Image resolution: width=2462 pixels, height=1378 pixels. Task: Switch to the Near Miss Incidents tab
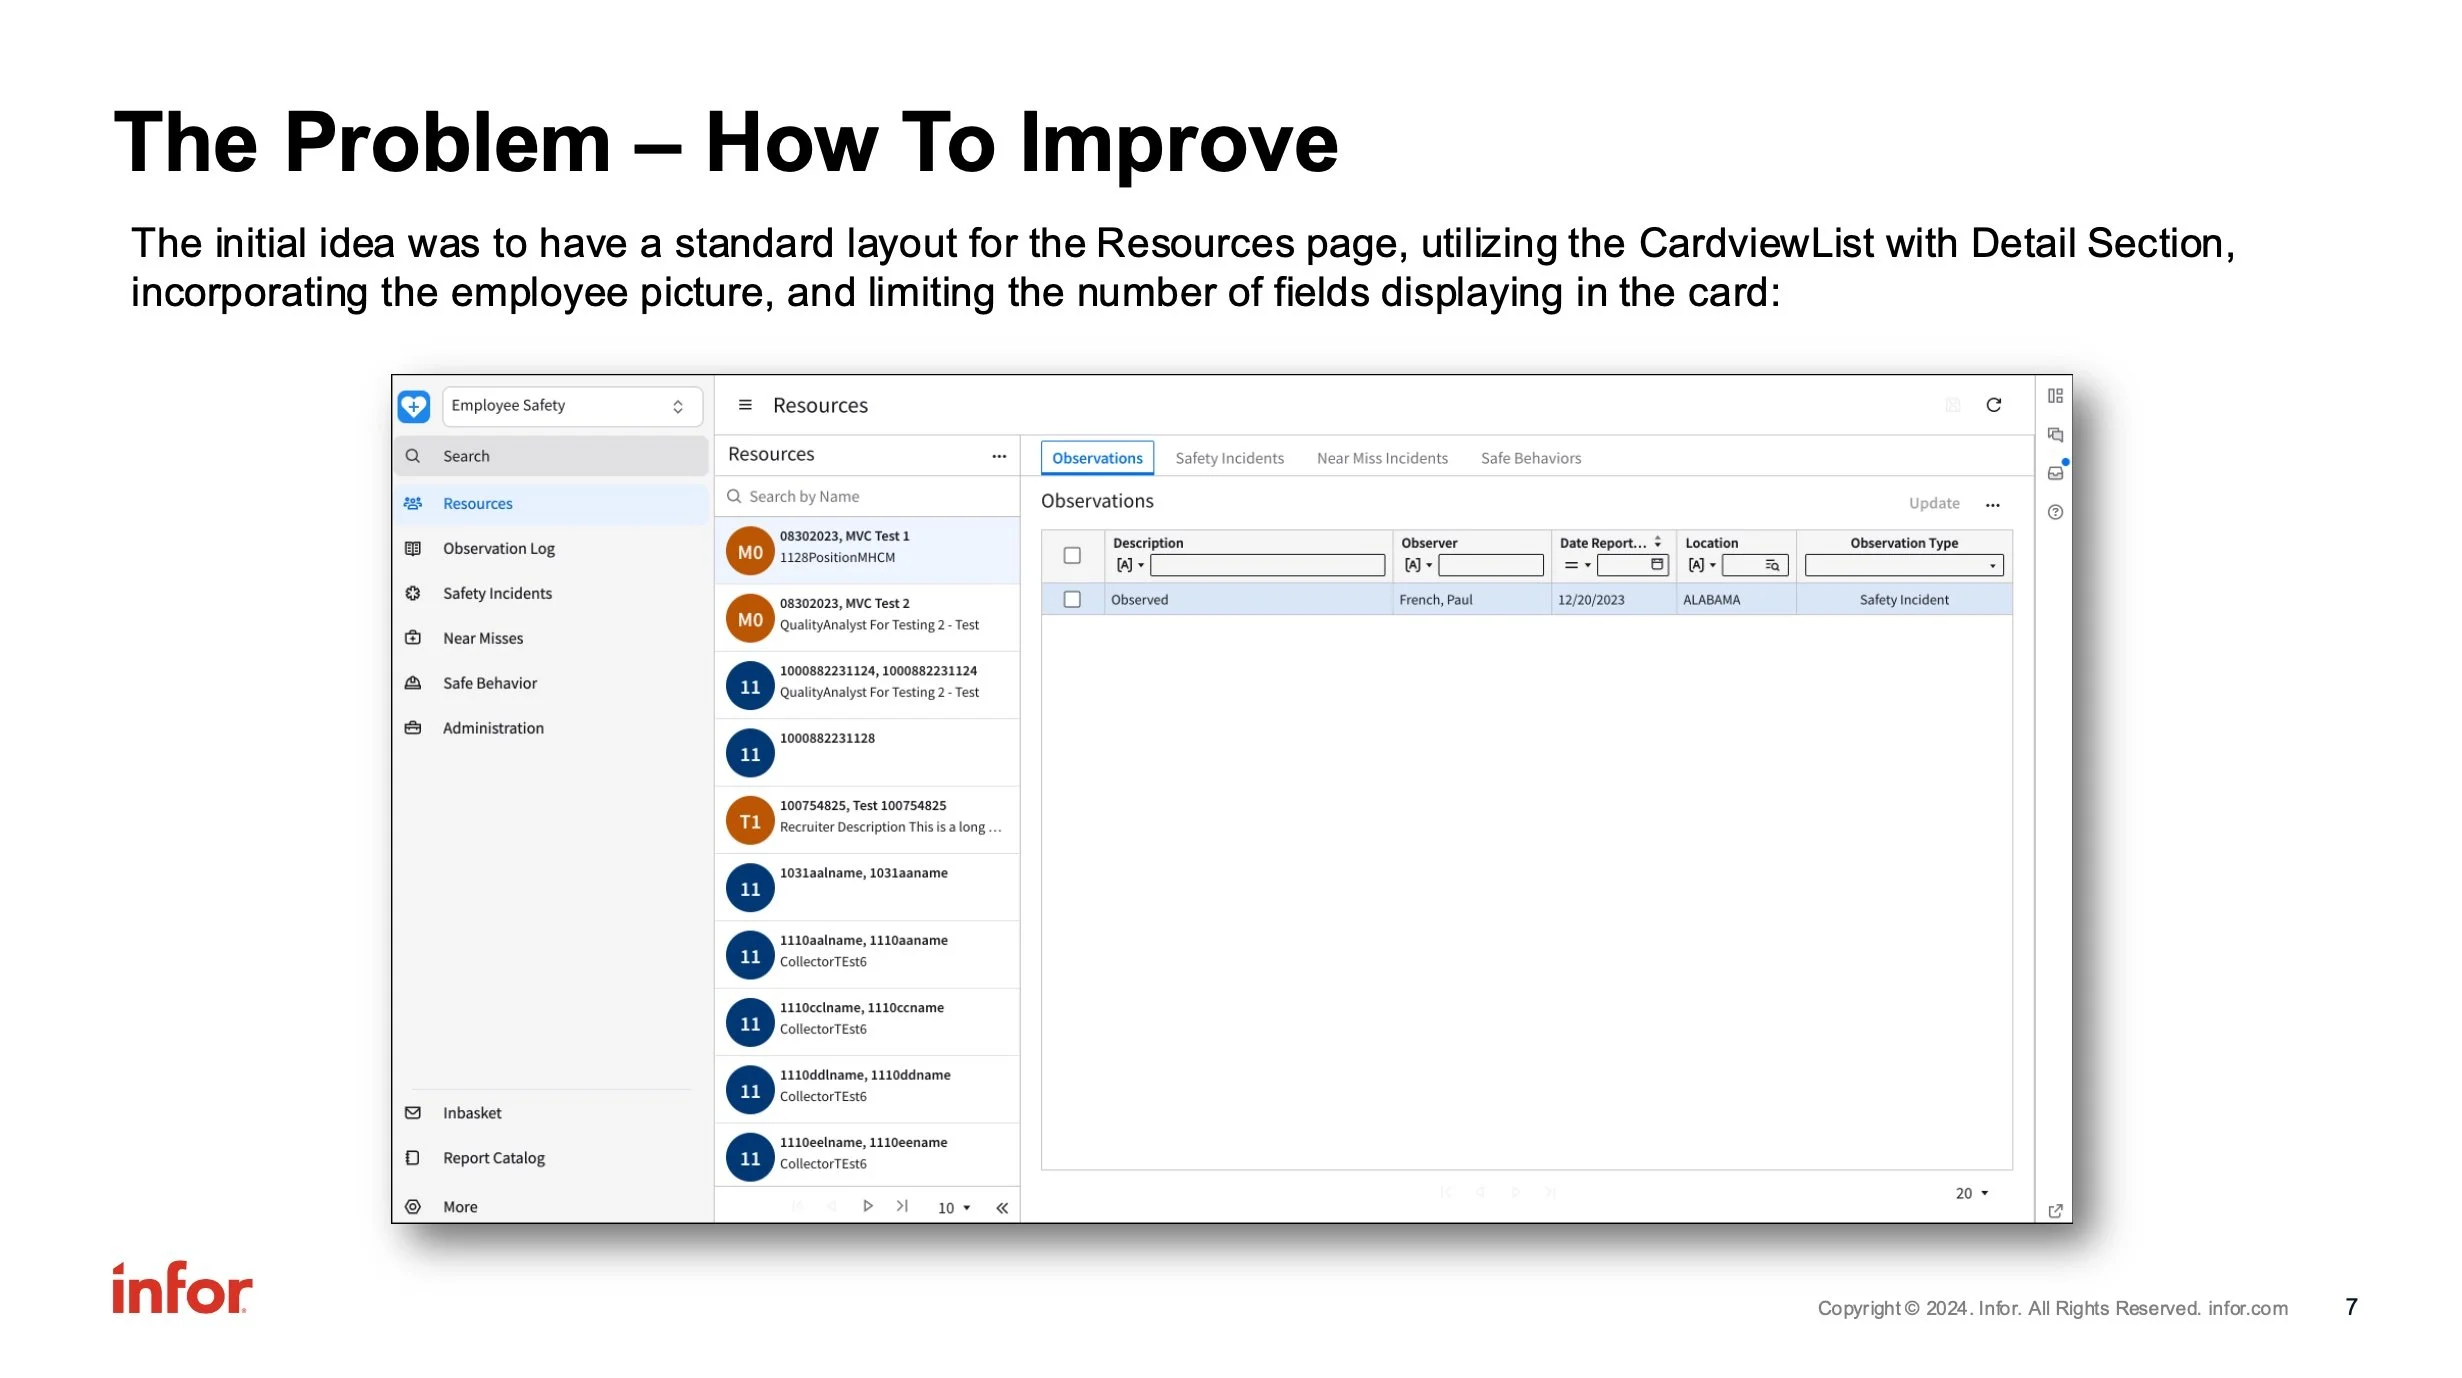point(1381,458)
